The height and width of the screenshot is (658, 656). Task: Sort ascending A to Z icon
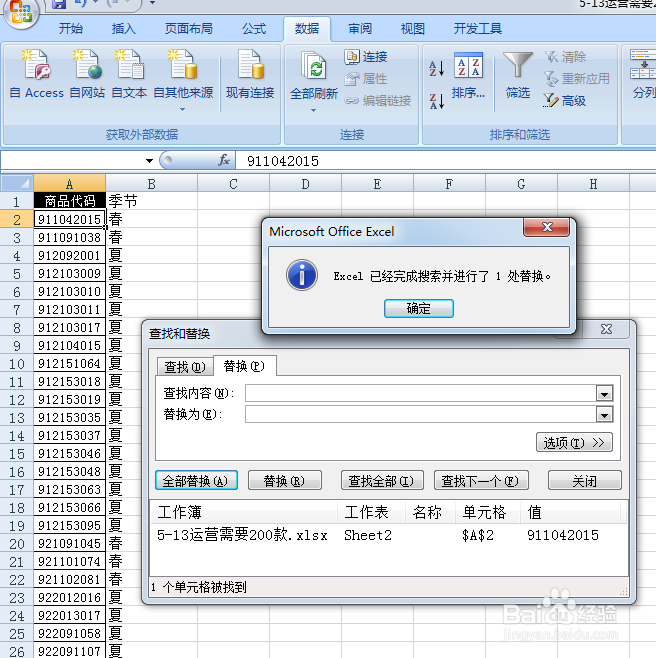coord(436,68)
